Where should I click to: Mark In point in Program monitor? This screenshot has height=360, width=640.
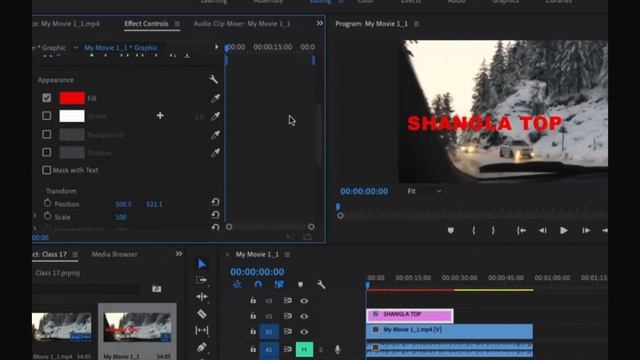(x=473, y=231)
